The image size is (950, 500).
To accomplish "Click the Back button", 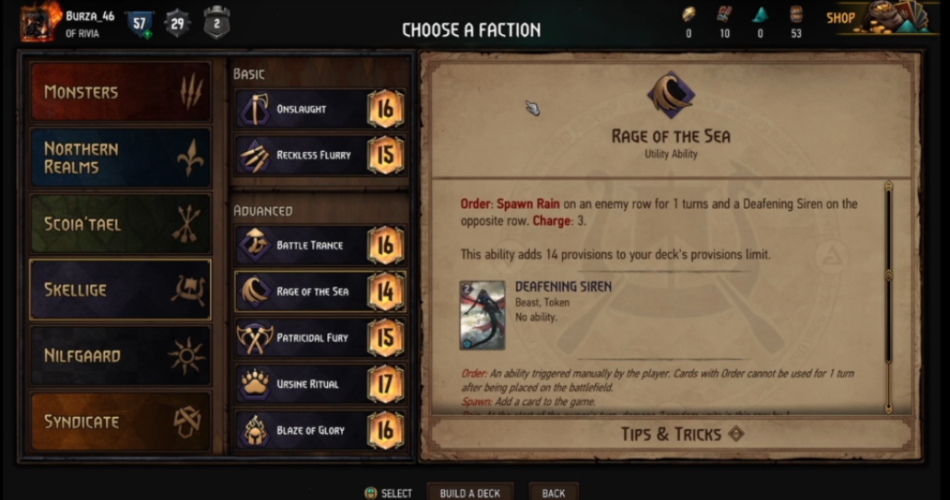I will point(553,493).
